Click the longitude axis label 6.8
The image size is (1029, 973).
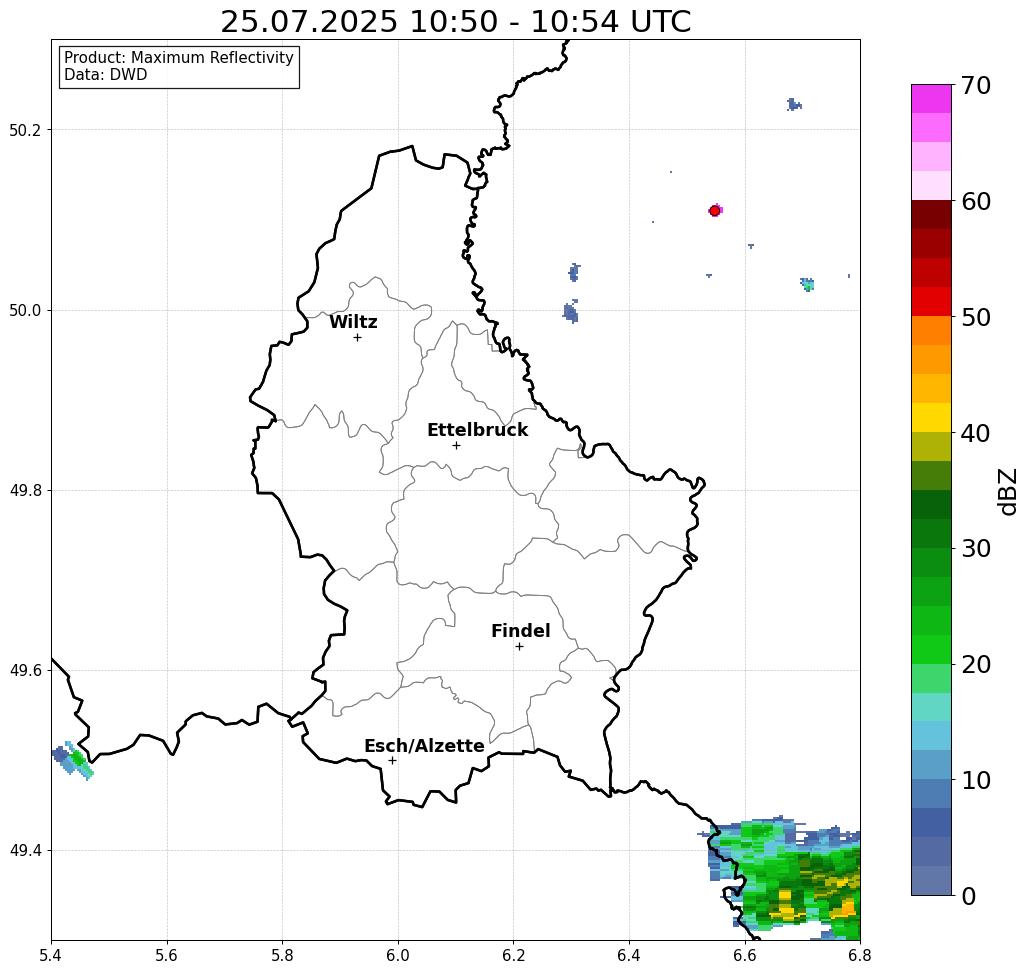[x=860, y=955]
